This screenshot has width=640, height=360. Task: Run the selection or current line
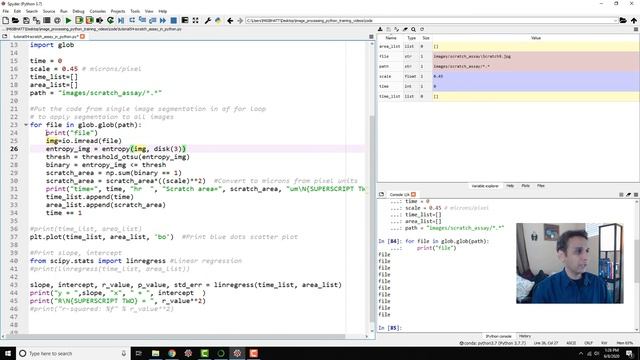click(100, 20)
